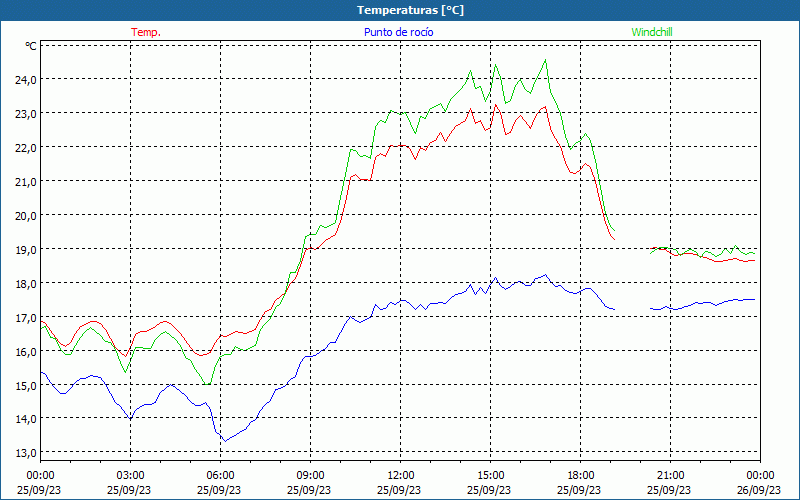Select the blue Punto de rocío legend label
The height and width of the screenshot is (500, 800).
point(398,32)
